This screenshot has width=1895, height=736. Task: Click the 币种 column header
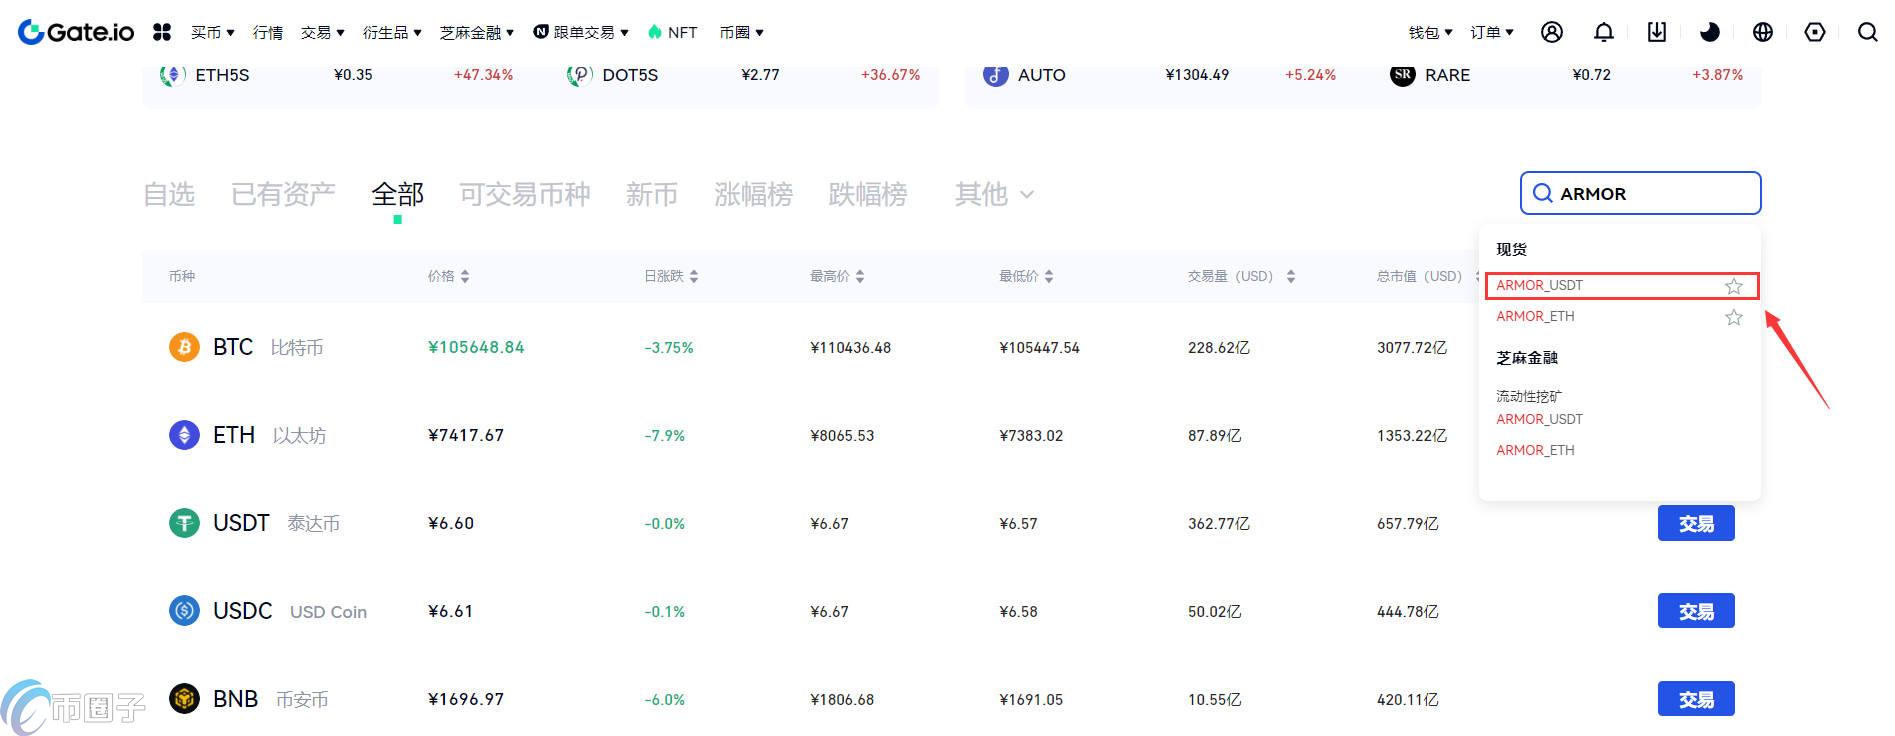tap(182, 276)
